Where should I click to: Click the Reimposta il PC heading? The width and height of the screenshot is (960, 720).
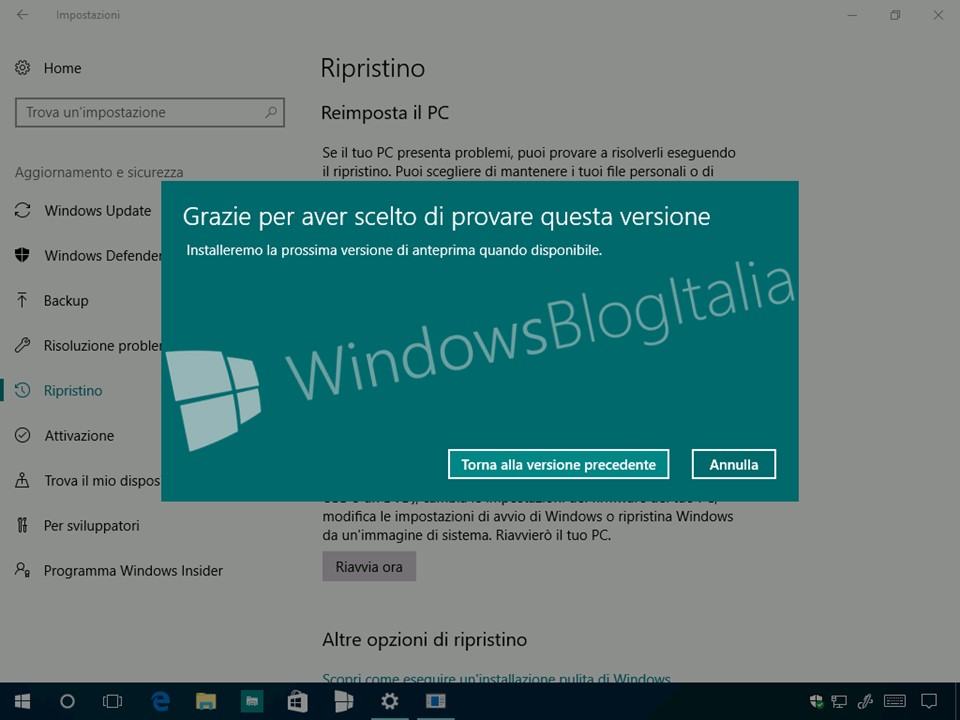[385, 113]
